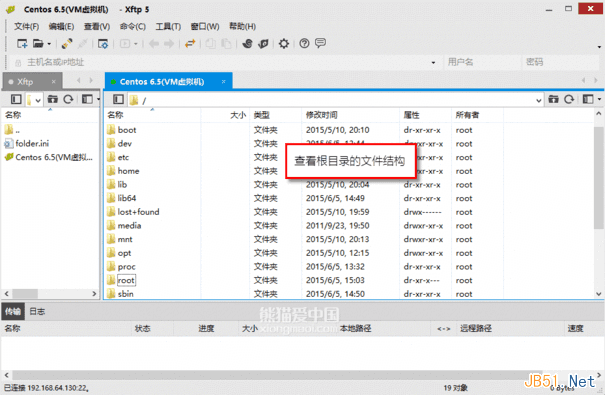Close the Centos 6.5 session tab
The width and height of the screenshot is (605, 395).
coord(223,81)
